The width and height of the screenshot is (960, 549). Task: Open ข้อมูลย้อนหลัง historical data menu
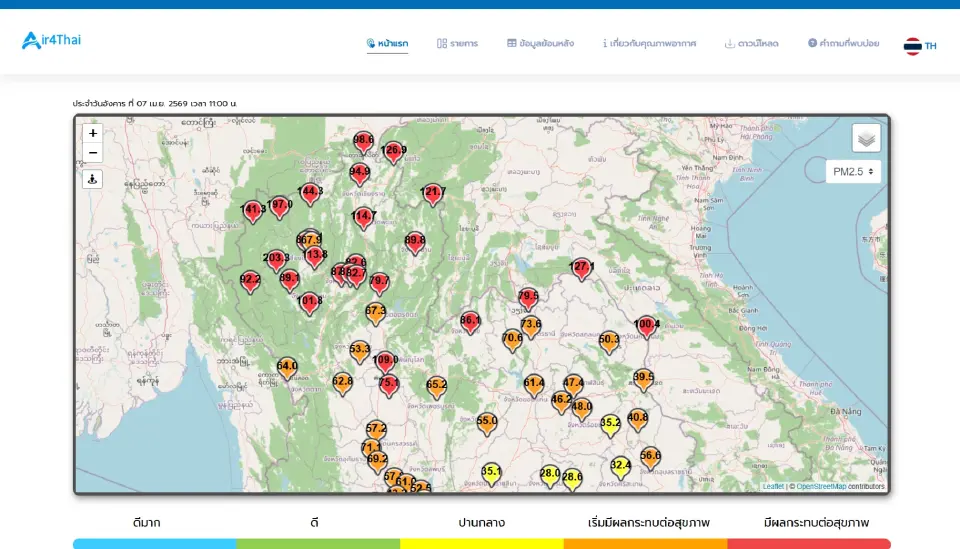click(x=540, y=44)
